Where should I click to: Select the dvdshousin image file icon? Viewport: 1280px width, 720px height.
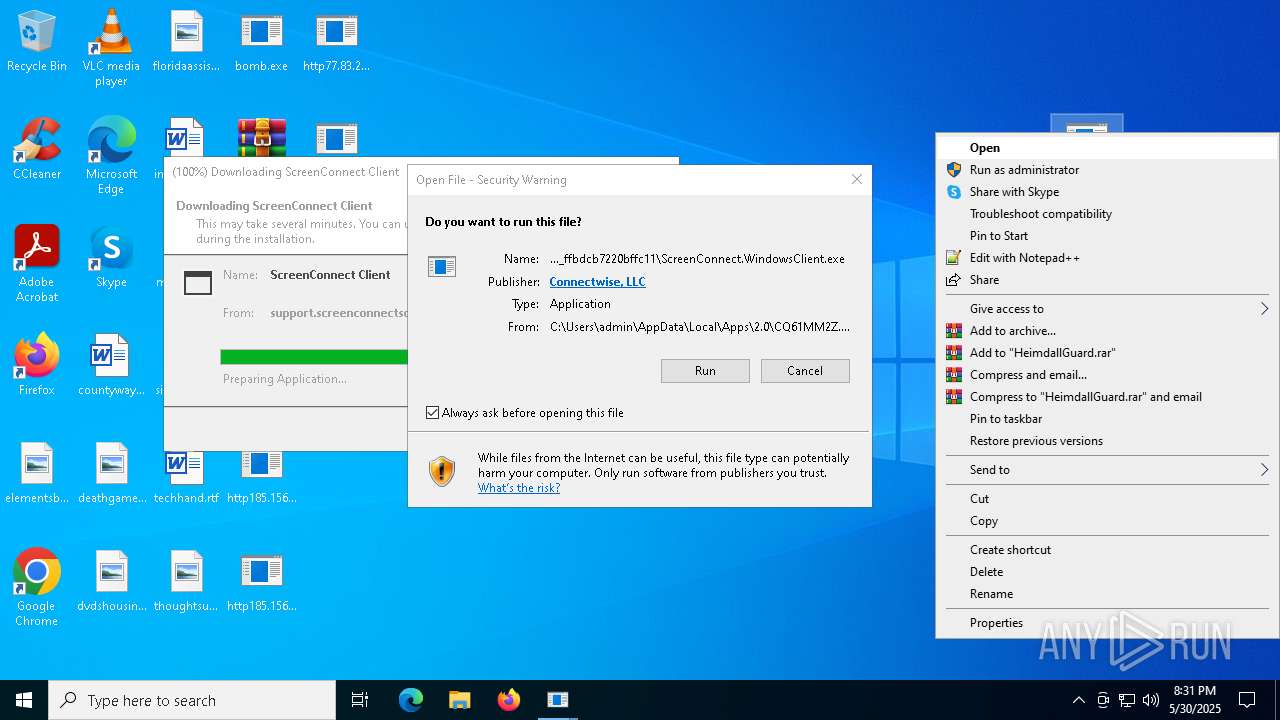111,582
